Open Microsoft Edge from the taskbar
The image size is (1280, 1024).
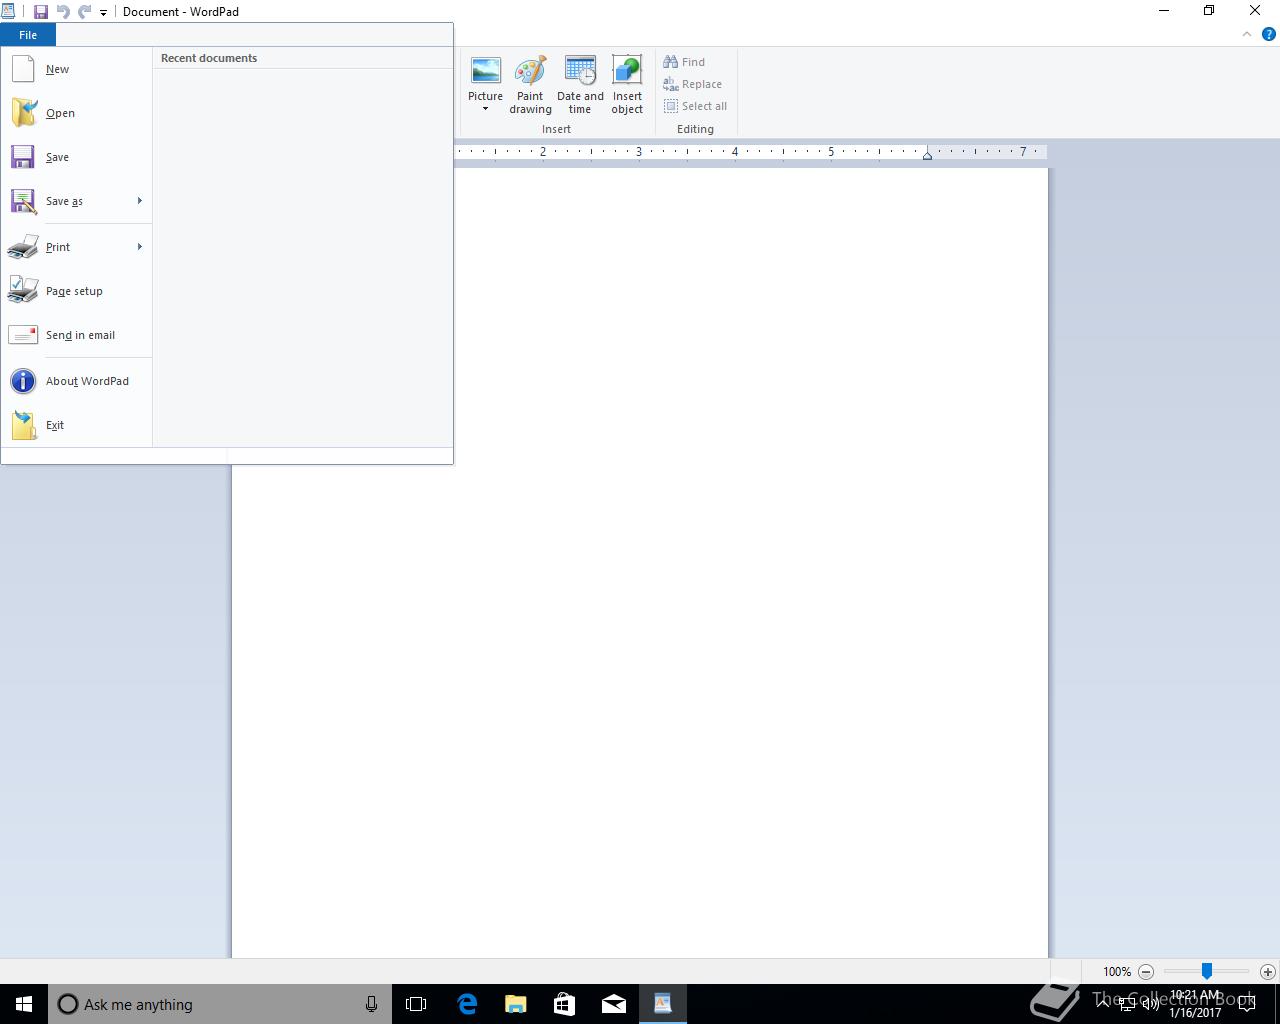[467, 1004]
